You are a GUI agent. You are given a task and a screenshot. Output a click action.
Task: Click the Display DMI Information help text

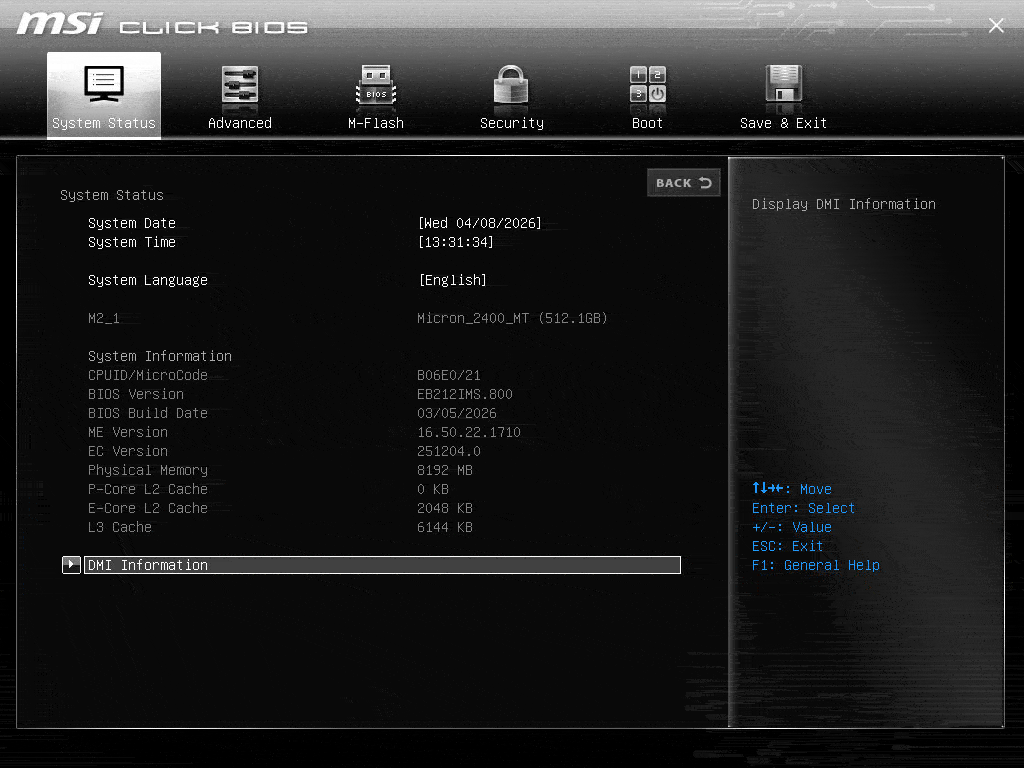[x=844, y=204]
